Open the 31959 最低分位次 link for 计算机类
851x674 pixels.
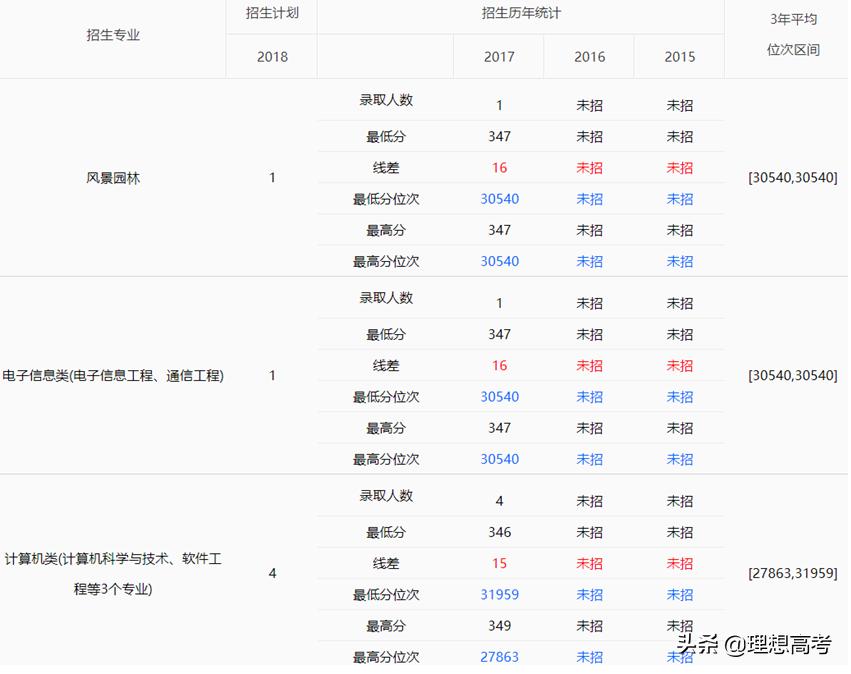499,594
